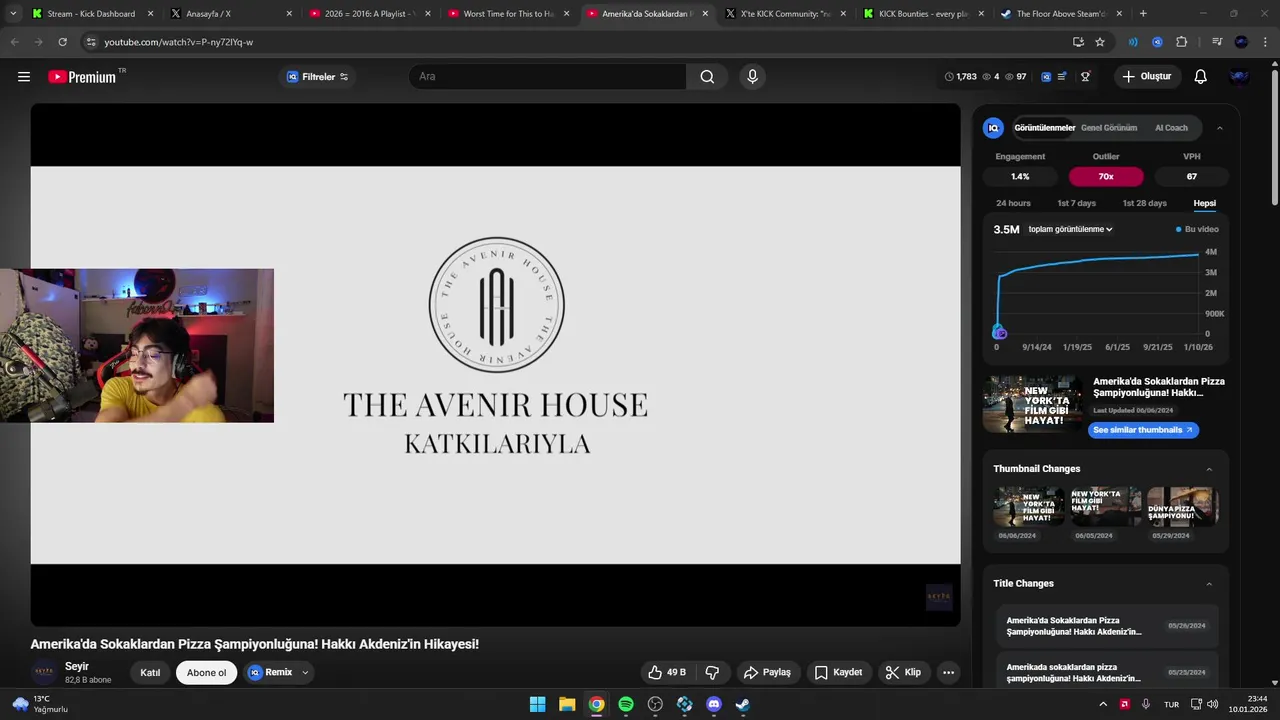This screenshot has height=720, width=1280.
Task: Open YouTube notifications bell
Action: click(x=1200, y=77)
